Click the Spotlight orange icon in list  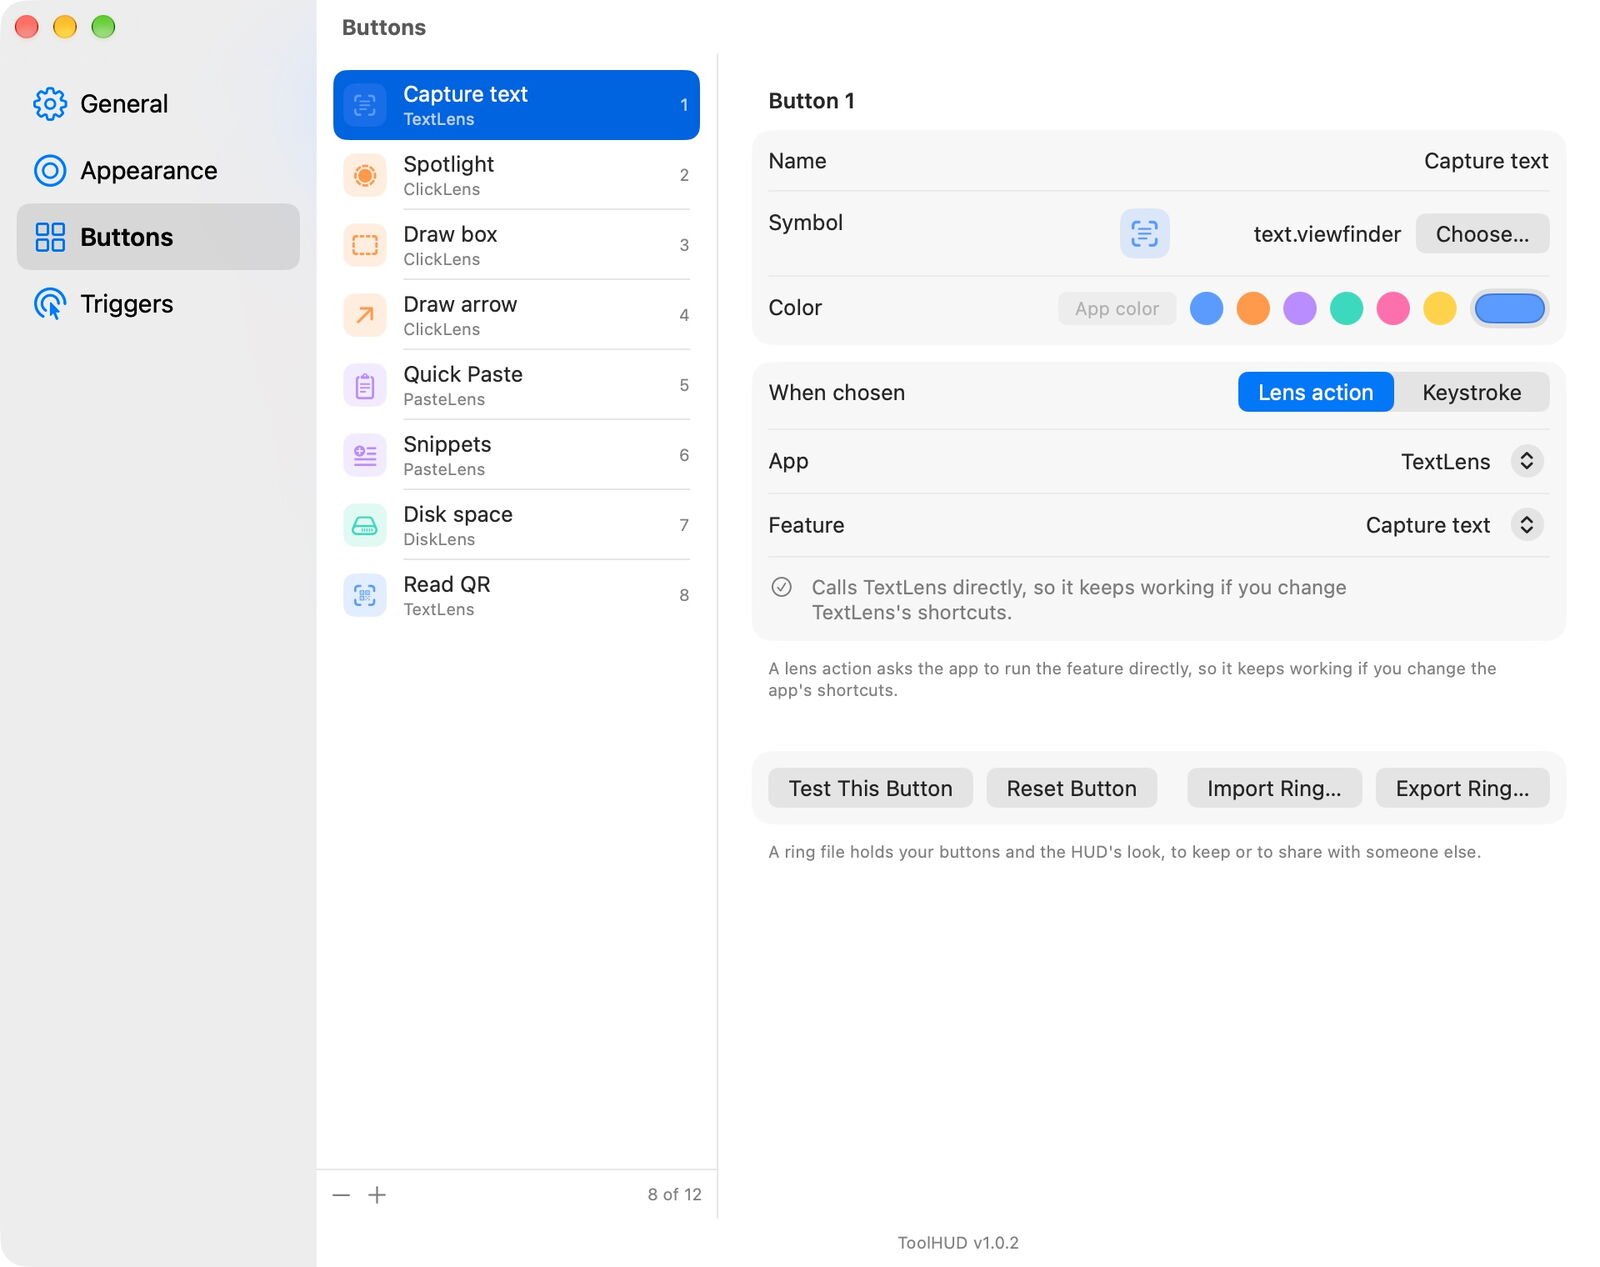[x=365, y=175]
